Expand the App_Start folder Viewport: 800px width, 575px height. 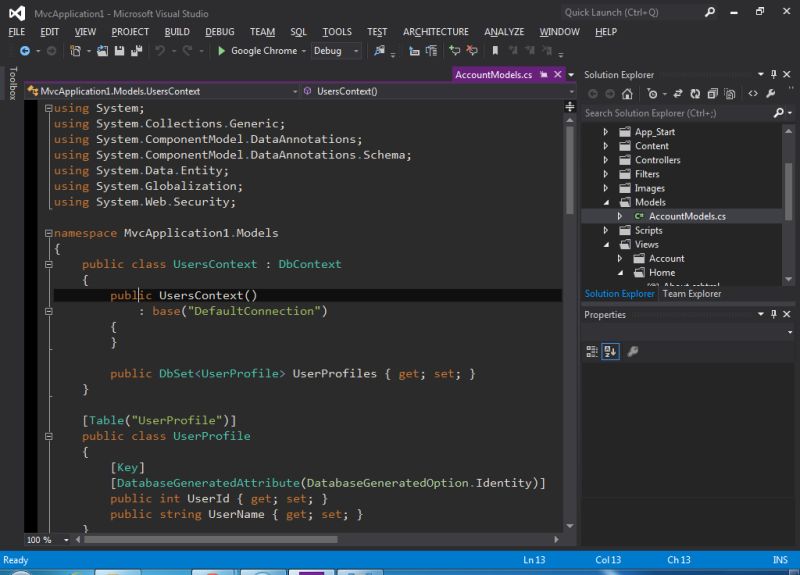pyautogui.click(x=606, y=132)
